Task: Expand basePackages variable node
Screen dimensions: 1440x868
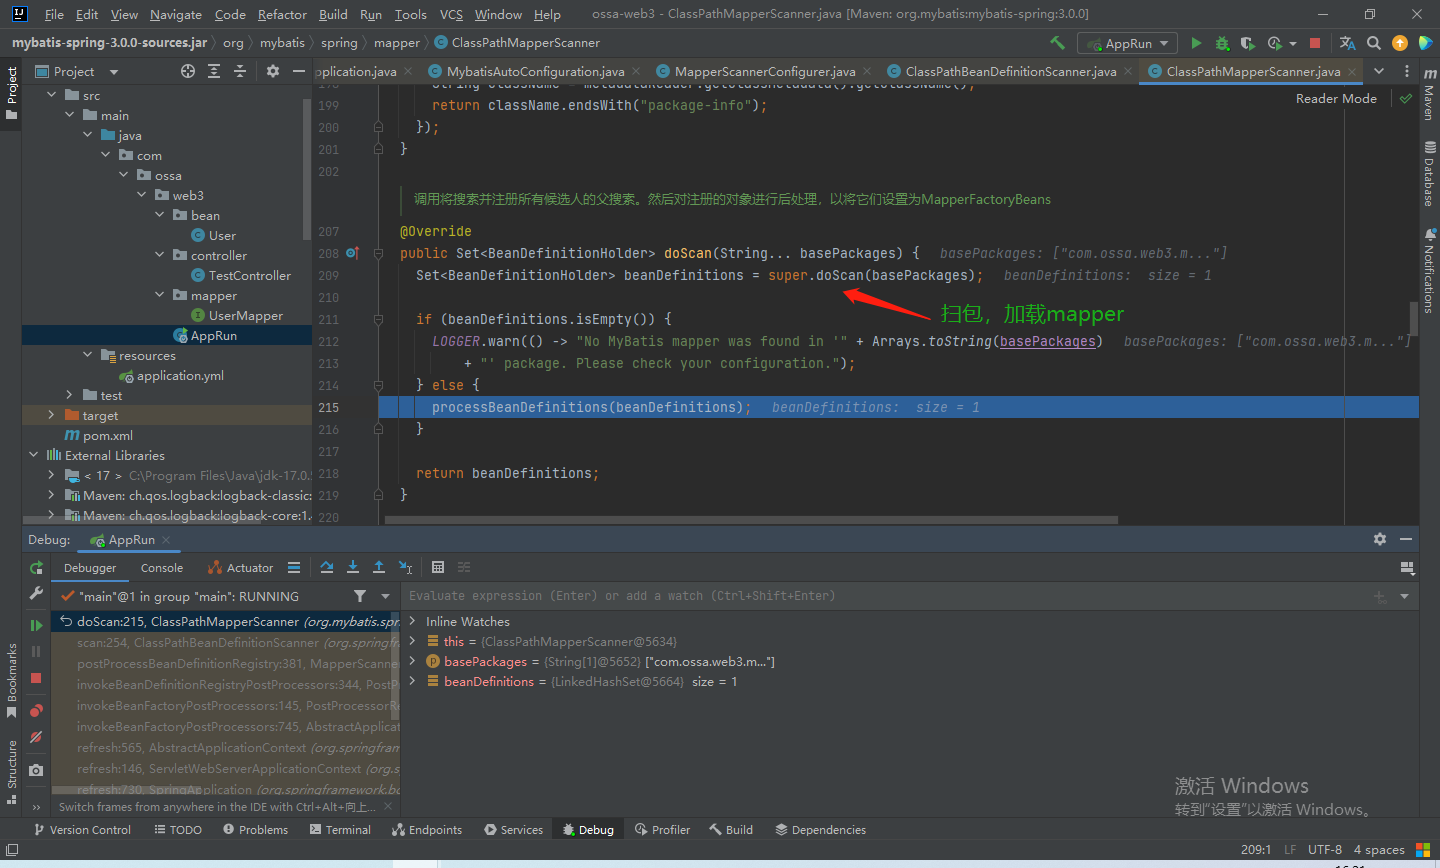Action: tap(412, 661)
